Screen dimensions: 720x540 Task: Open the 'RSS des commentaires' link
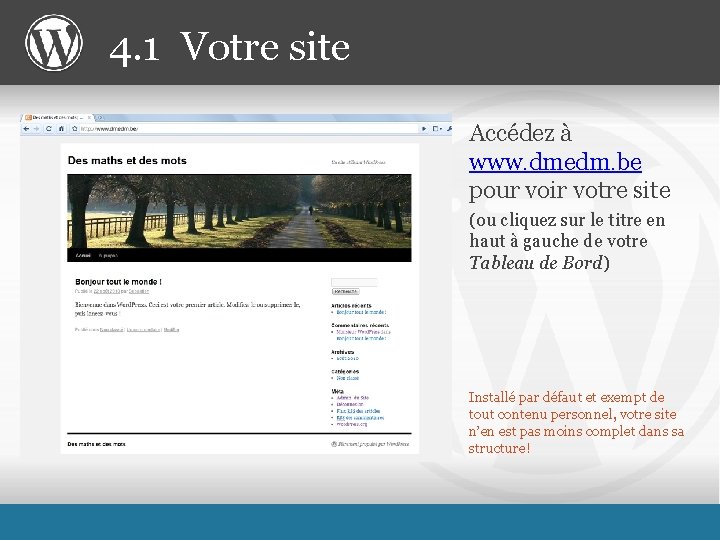pyautogui.click(x=360, y=418)
